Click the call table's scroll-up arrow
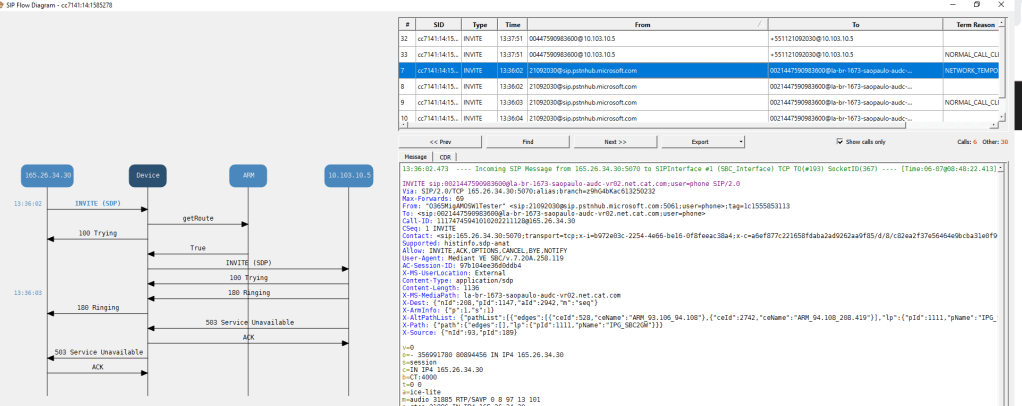The width and height of the screenshot is (1022, 406). (1003, 22)
